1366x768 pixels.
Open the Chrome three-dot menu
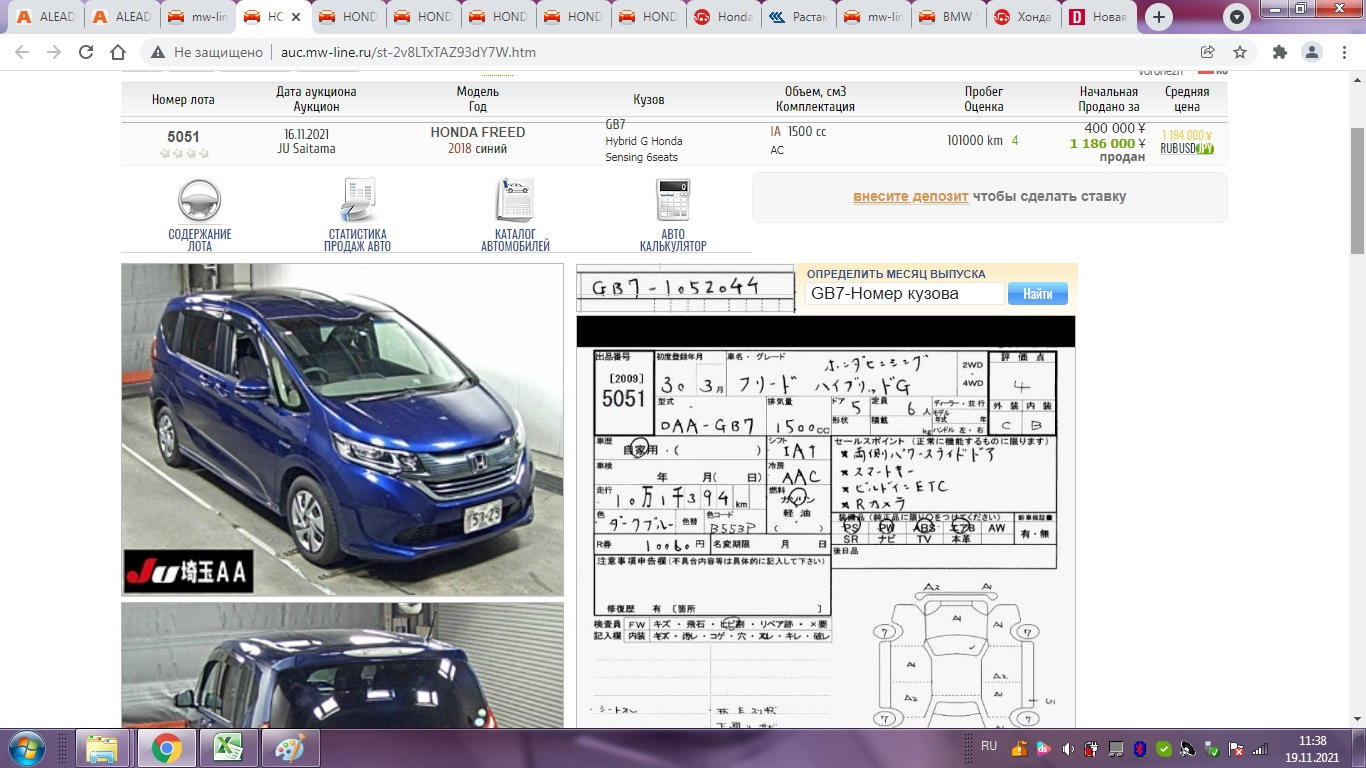1343,52
